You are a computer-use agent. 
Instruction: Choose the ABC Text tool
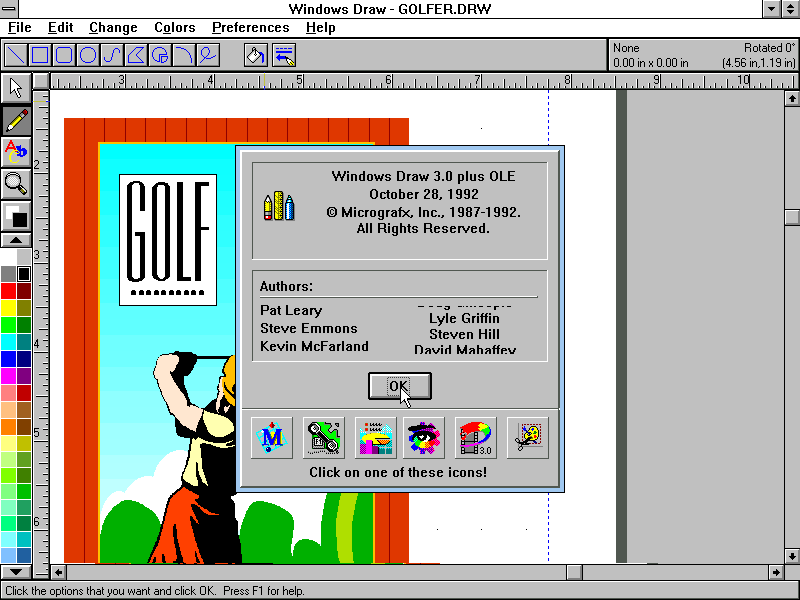click(16, 153)
